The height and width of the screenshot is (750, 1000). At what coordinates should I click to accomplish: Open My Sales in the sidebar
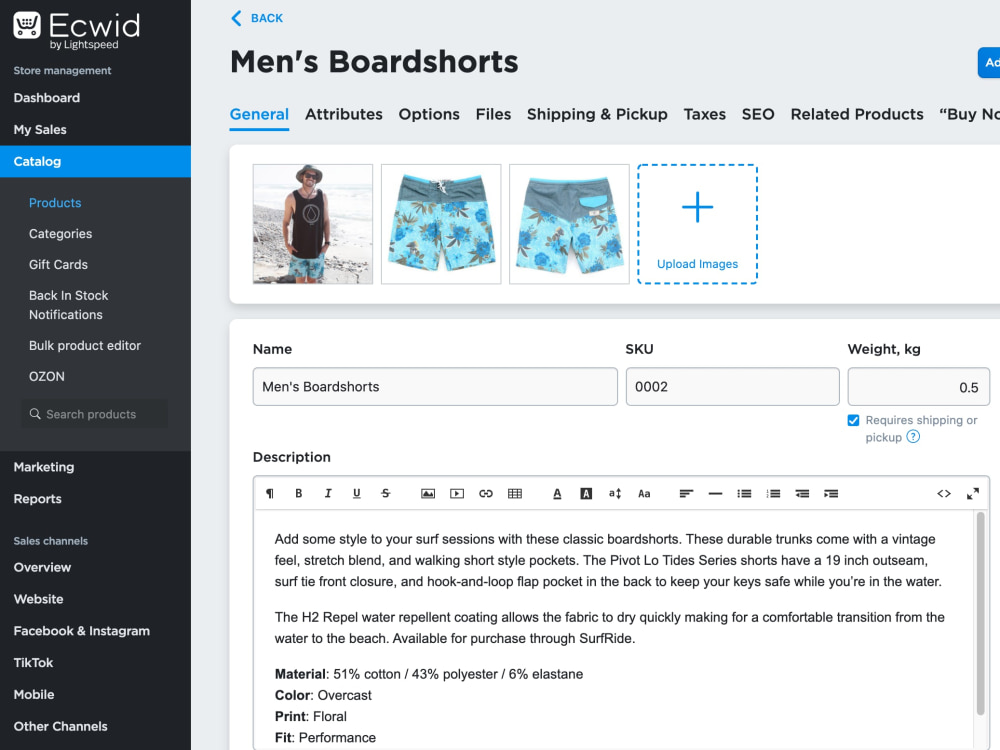tap(40, 129)
